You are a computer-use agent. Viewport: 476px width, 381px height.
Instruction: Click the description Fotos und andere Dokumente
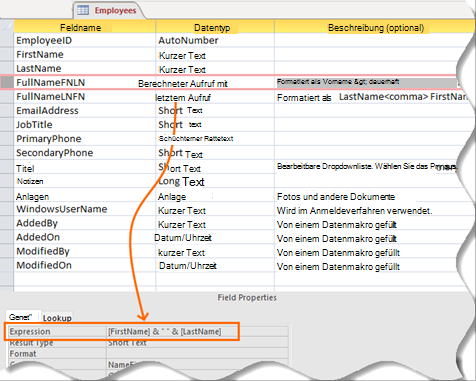[336, 196]
